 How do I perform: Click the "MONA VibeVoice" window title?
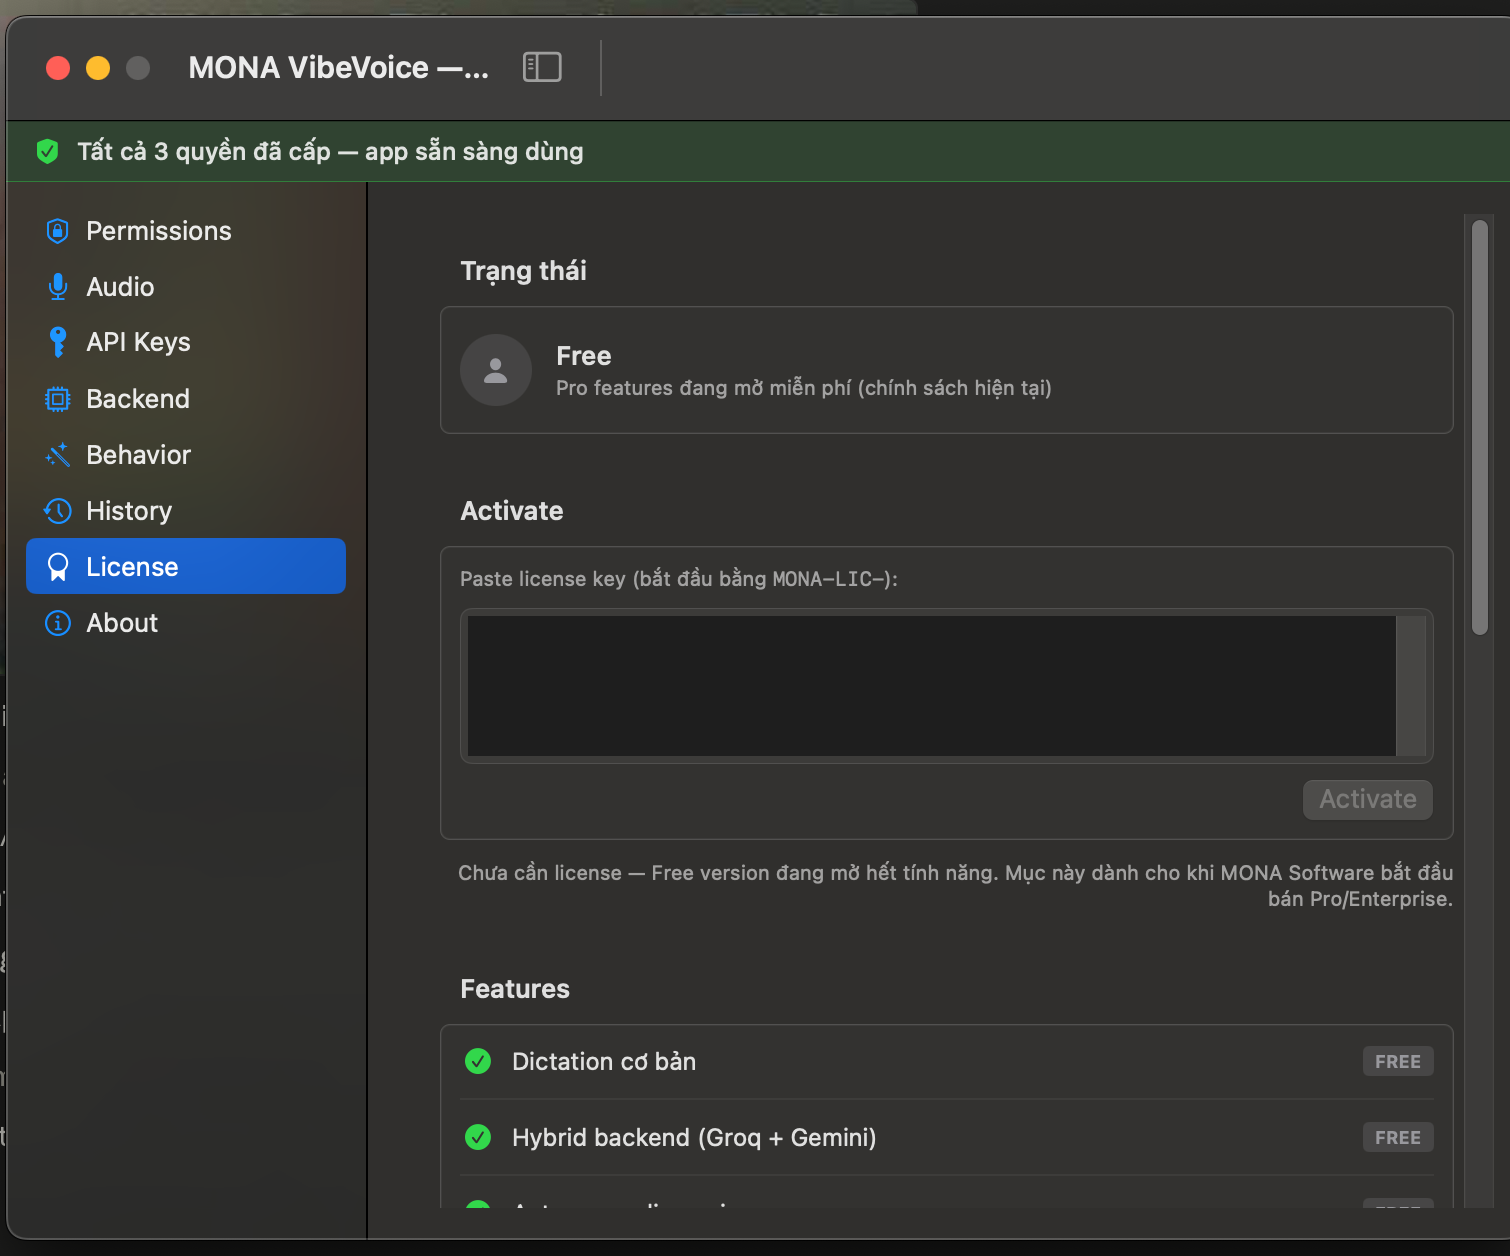[339, 68]
